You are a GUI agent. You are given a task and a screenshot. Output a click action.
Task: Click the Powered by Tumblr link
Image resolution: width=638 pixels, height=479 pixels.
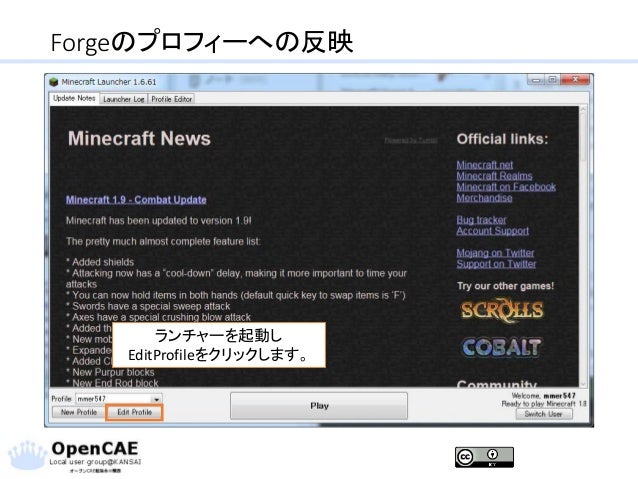411,140
